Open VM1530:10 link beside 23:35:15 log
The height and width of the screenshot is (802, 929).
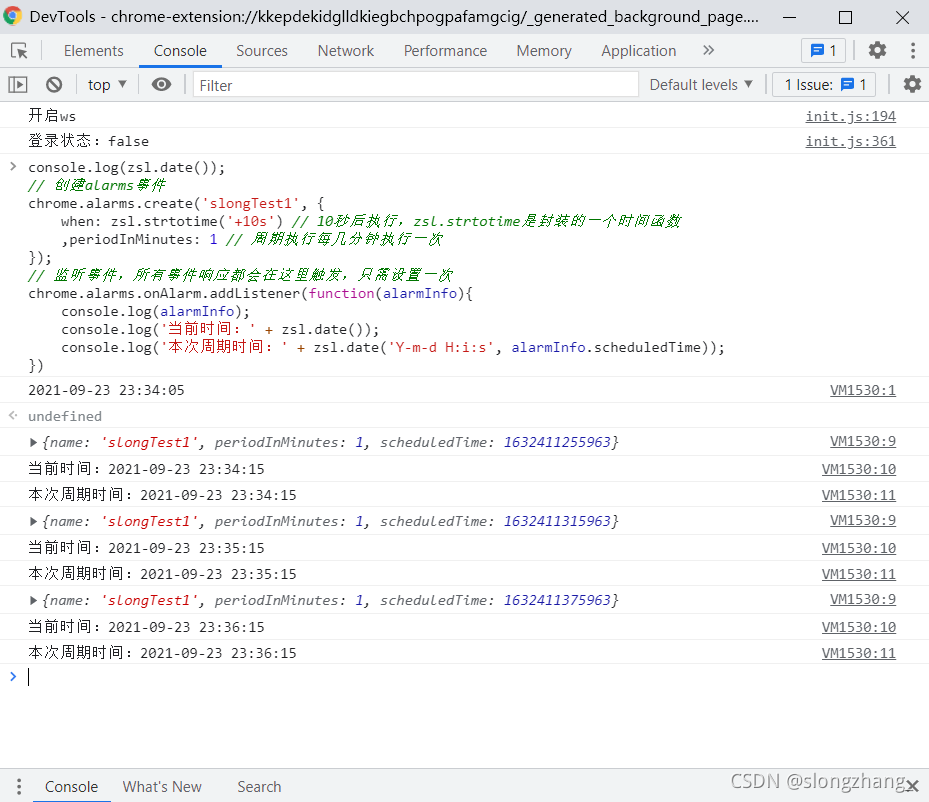pyautogui.click(x=858, y=548)
